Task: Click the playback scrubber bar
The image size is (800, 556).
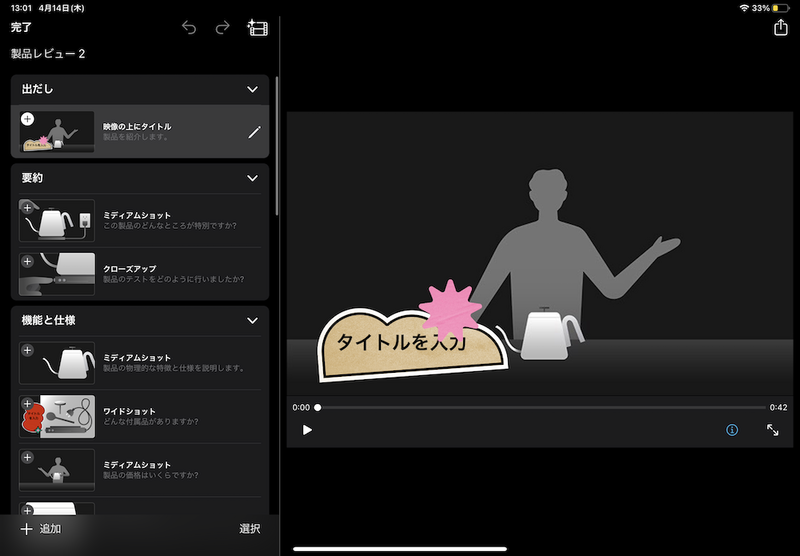Action: pos(540,408)
